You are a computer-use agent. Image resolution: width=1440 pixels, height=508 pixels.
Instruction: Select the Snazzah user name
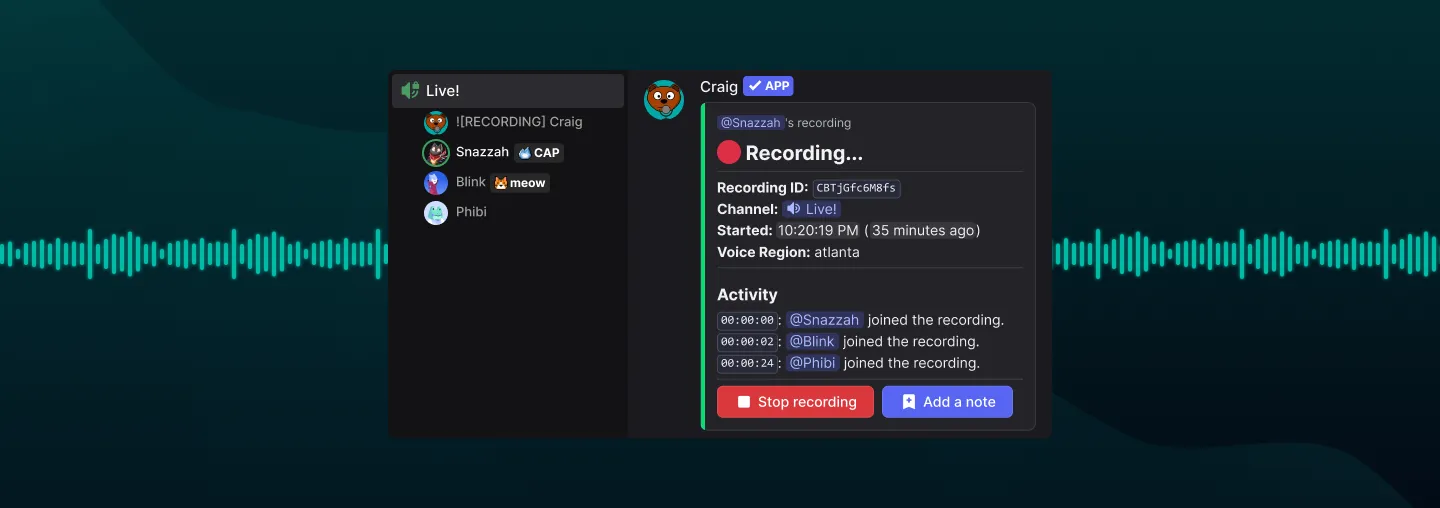pyautogui.click(x=482, y=152)
